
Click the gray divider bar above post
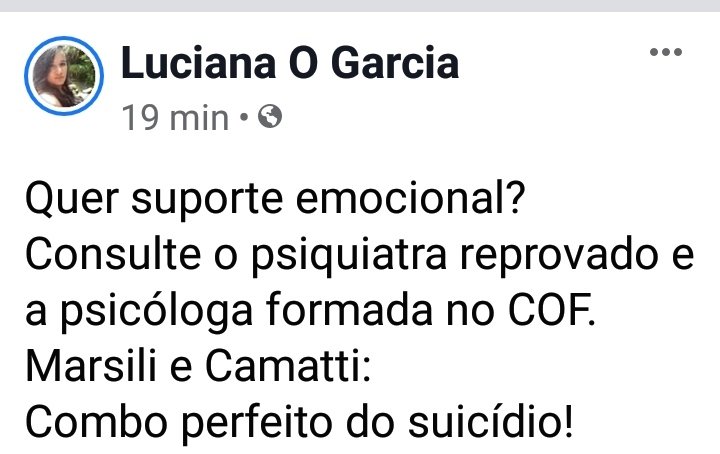coord(360,6)
